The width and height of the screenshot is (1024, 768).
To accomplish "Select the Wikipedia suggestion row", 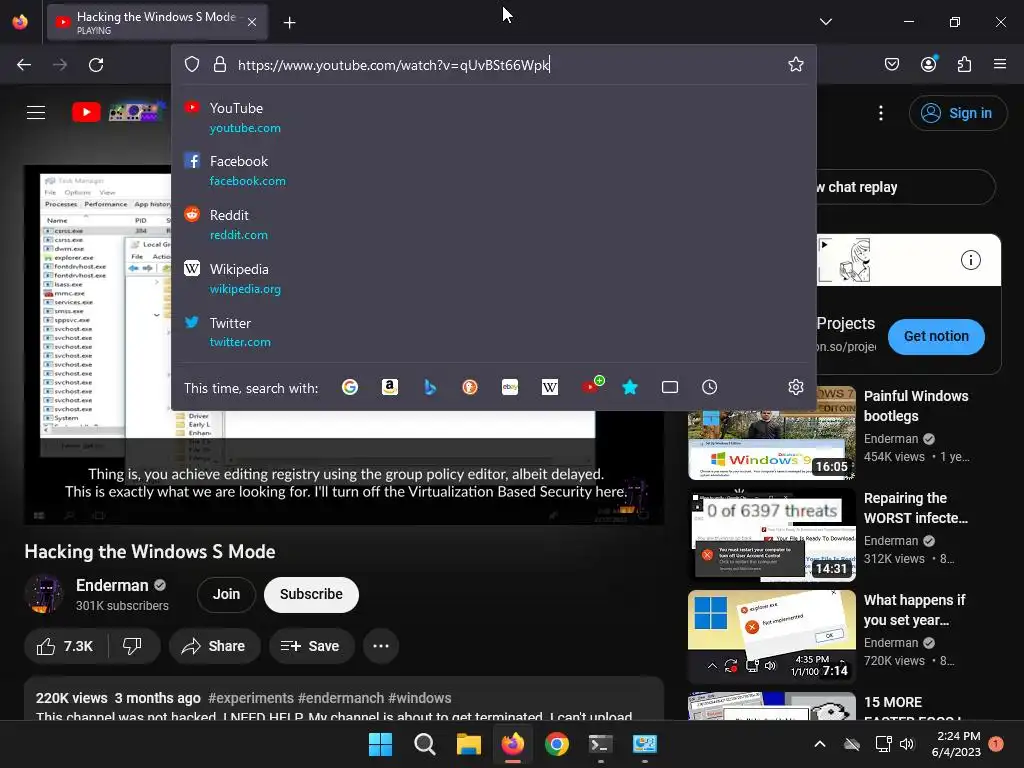I will click(x=494, y=278).
